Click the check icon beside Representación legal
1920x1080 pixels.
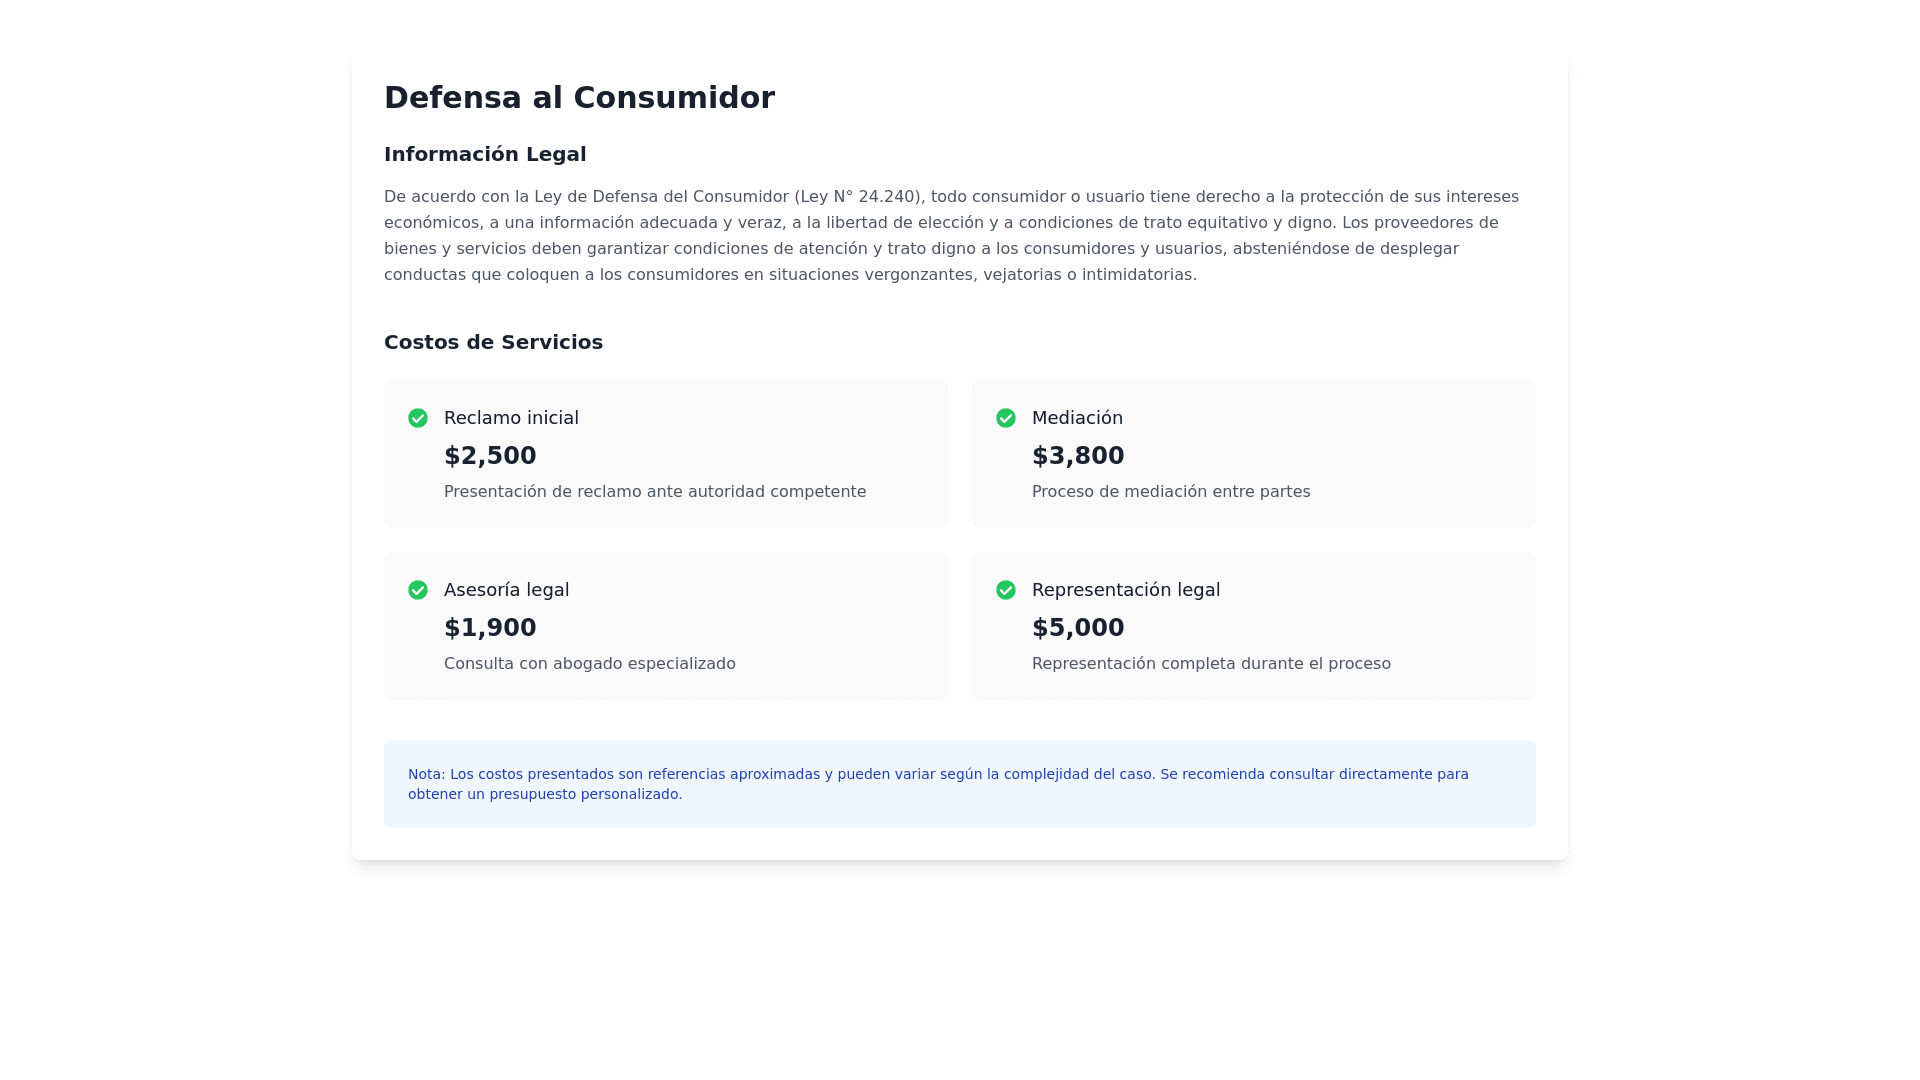1006,590
